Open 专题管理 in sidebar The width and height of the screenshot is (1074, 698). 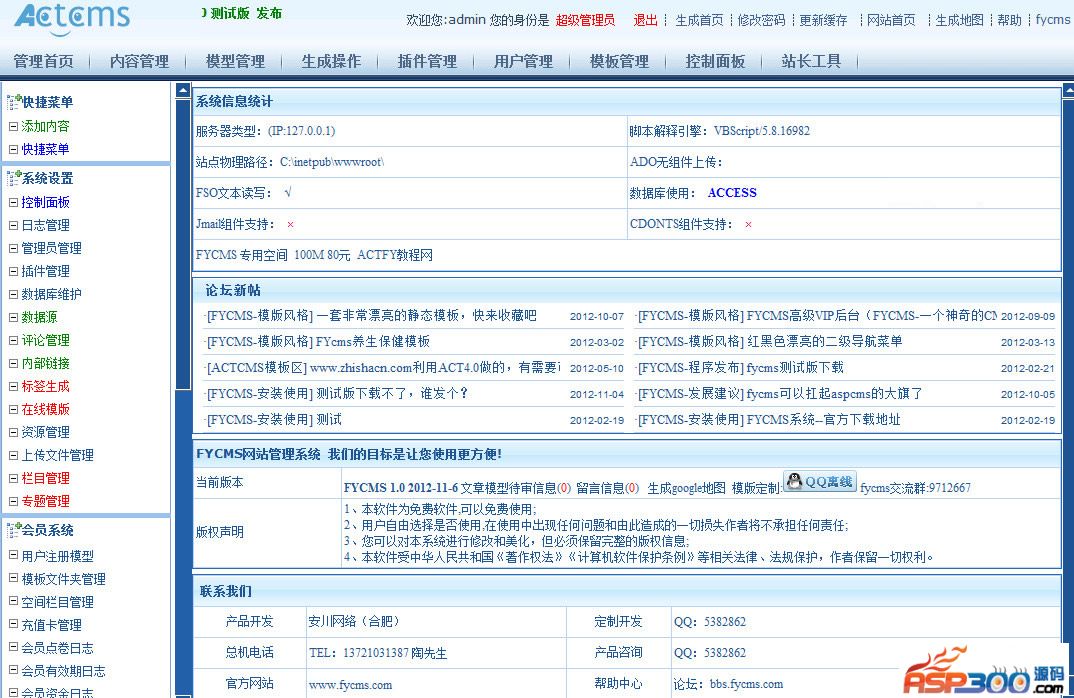coord(45,501)
